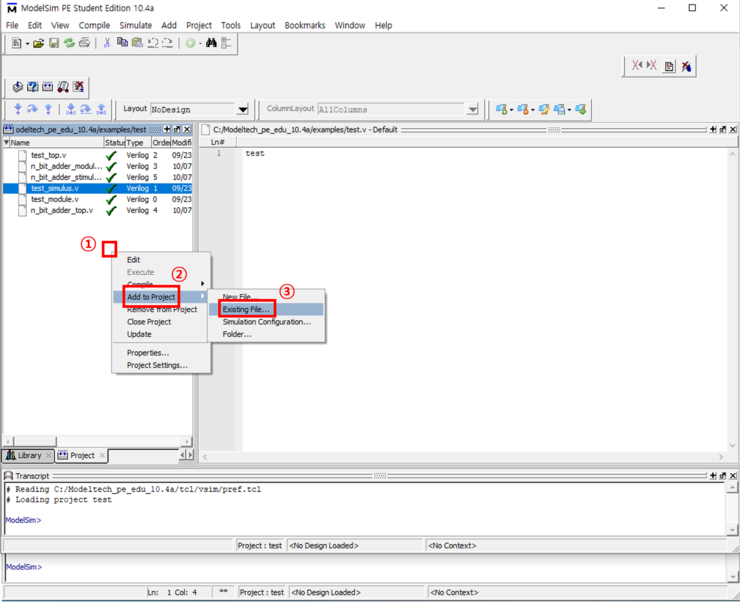Open the Bookmarks menu
740x602 pixels.
pos(305,25)
